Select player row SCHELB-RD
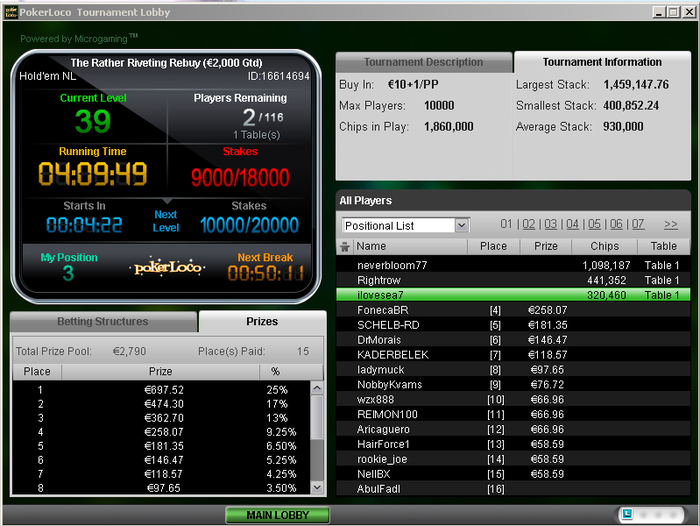Screen dimensions: 700x526 click(513, 325)
